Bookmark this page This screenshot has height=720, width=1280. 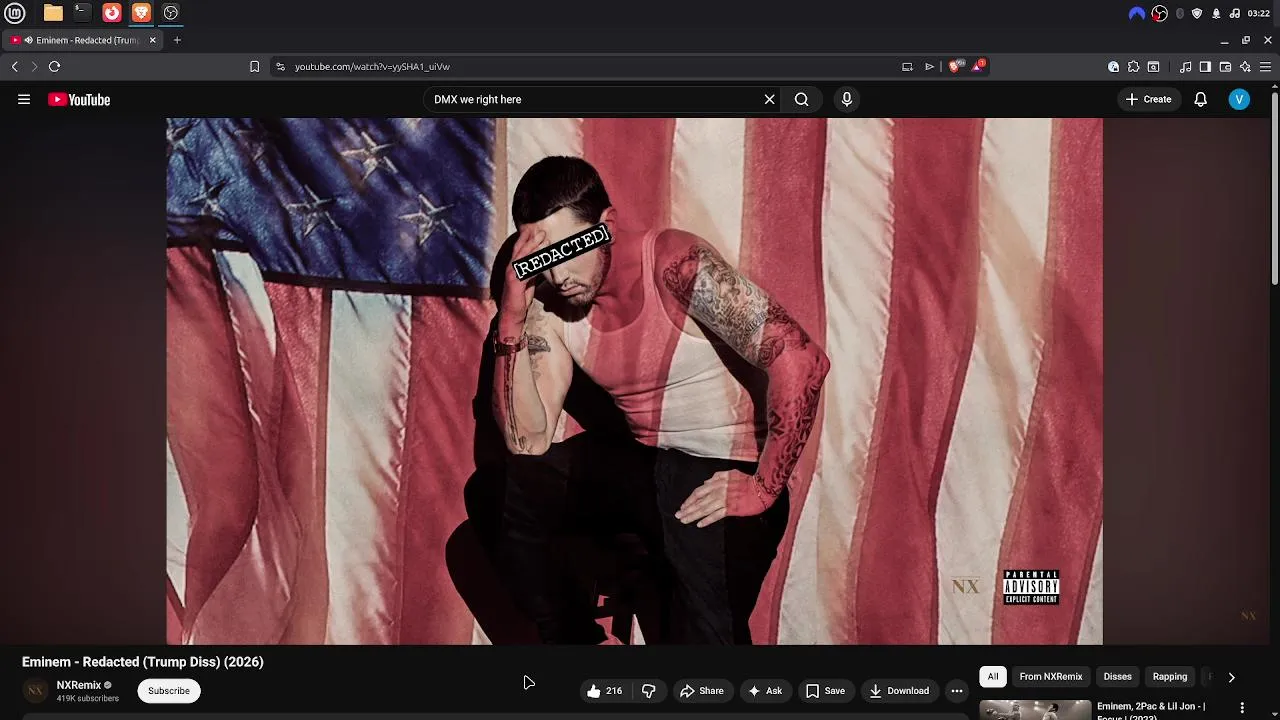click(x=254, y=67)
